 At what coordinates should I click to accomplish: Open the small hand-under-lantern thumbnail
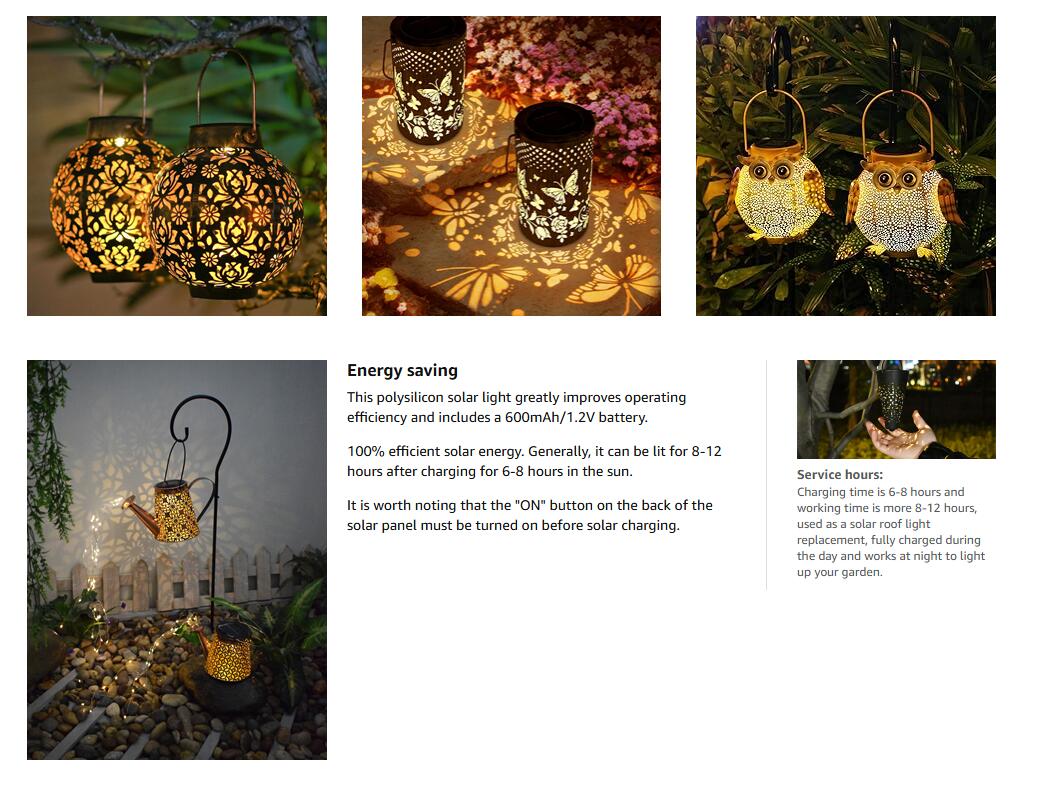coord(896,409)
